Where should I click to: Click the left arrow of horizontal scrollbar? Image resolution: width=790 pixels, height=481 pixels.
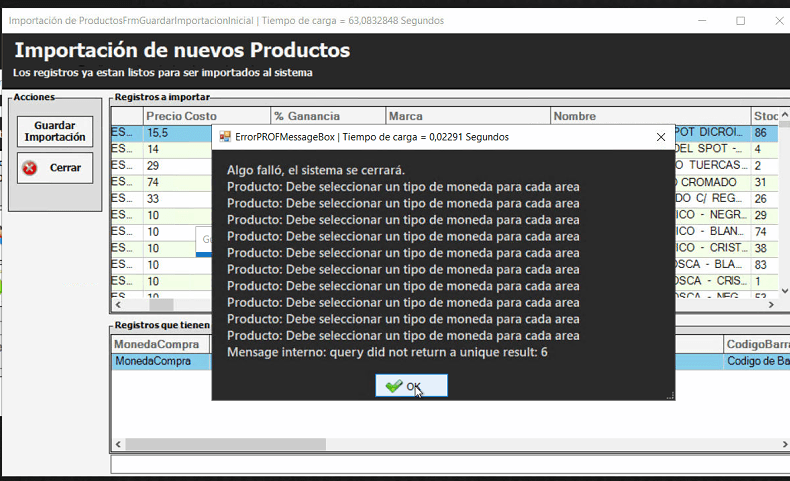pos(118,305)
